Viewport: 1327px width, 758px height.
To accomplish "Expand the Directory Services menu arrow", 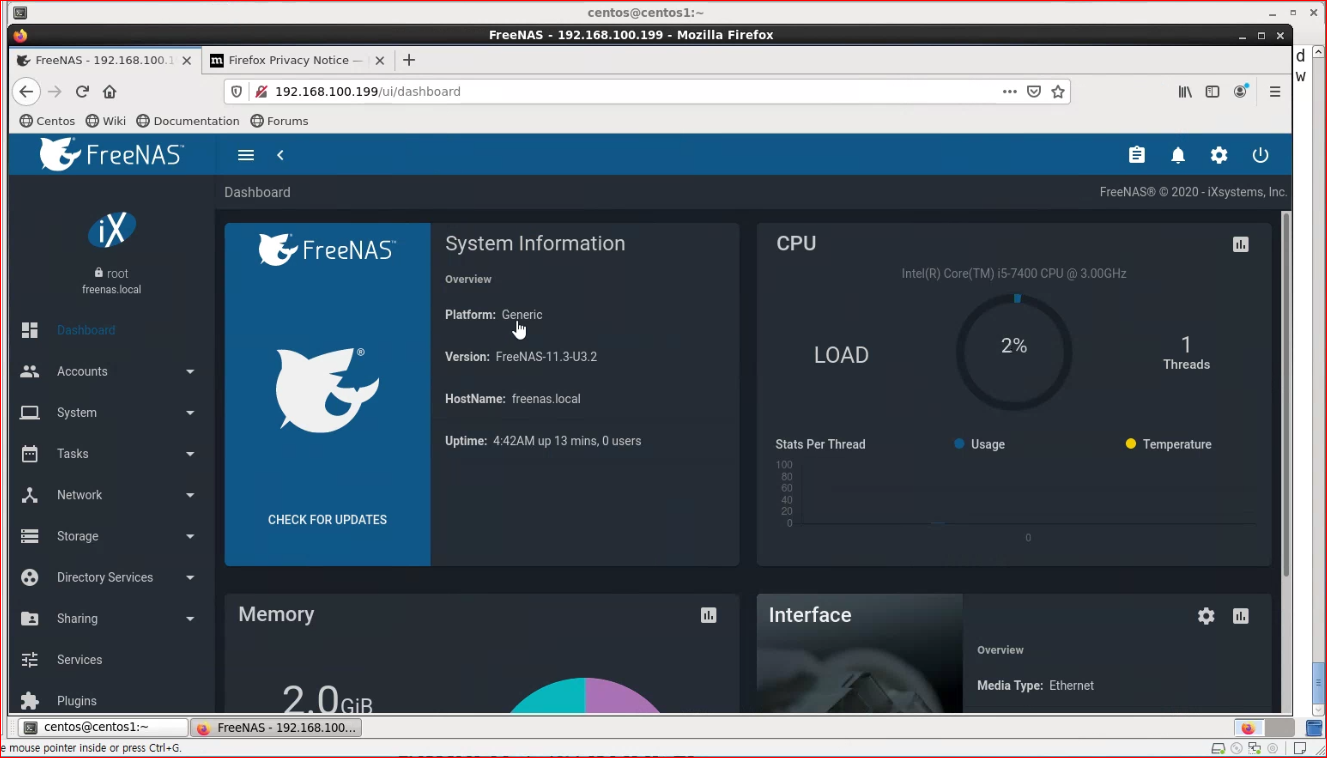I will coord(190,578).
